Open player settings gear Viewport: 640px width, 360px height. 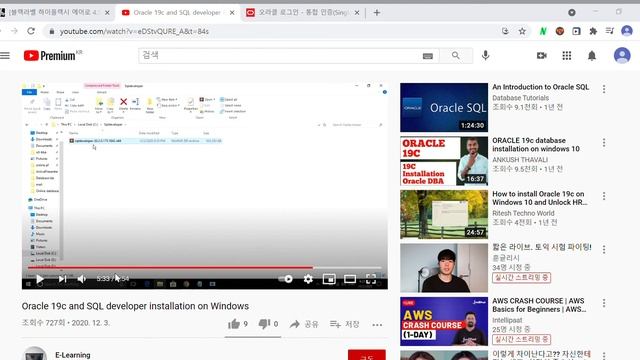pyautogui.click(x=308, y=279)
